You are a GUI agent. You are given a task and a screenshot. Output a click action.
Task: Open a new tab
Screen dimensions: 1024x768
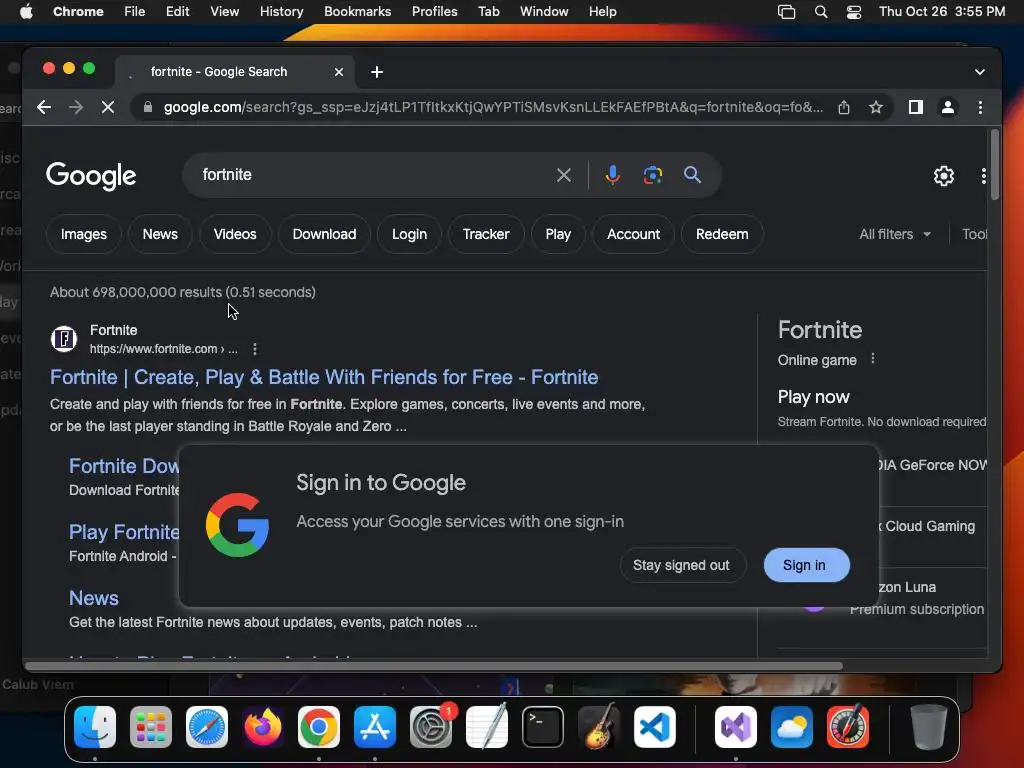(x=377, y=72)
